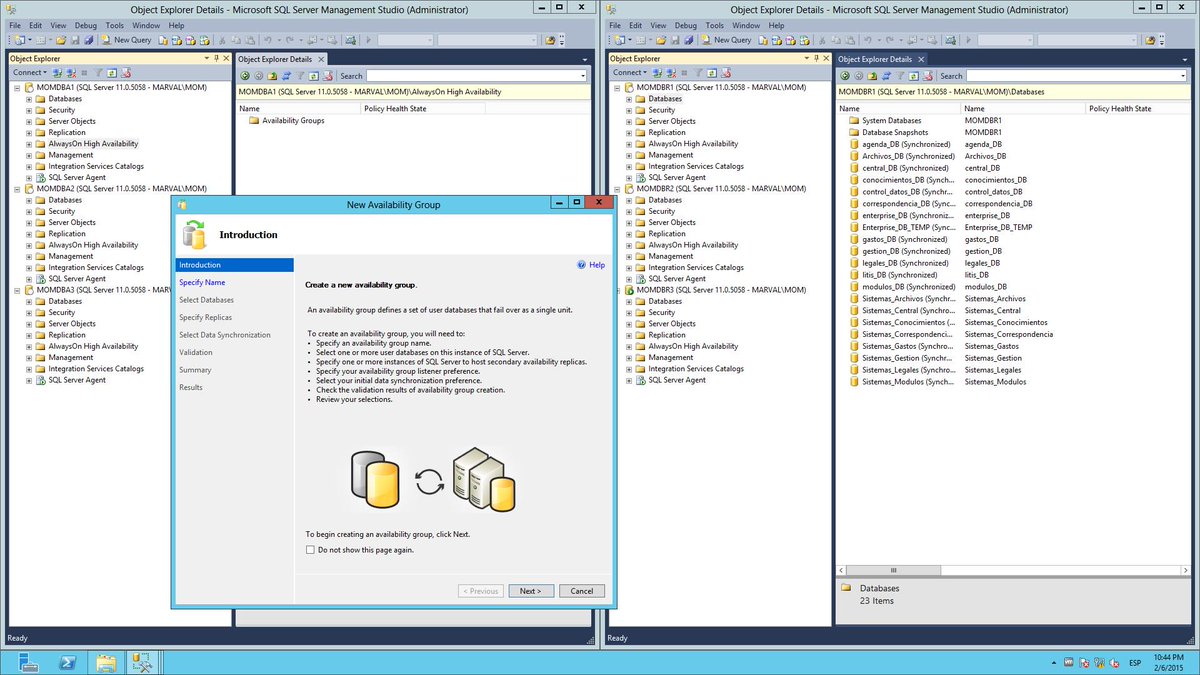Pin the left Object Explorer panel
Viewport: 1200px width, 675px height.
[216, 59]
